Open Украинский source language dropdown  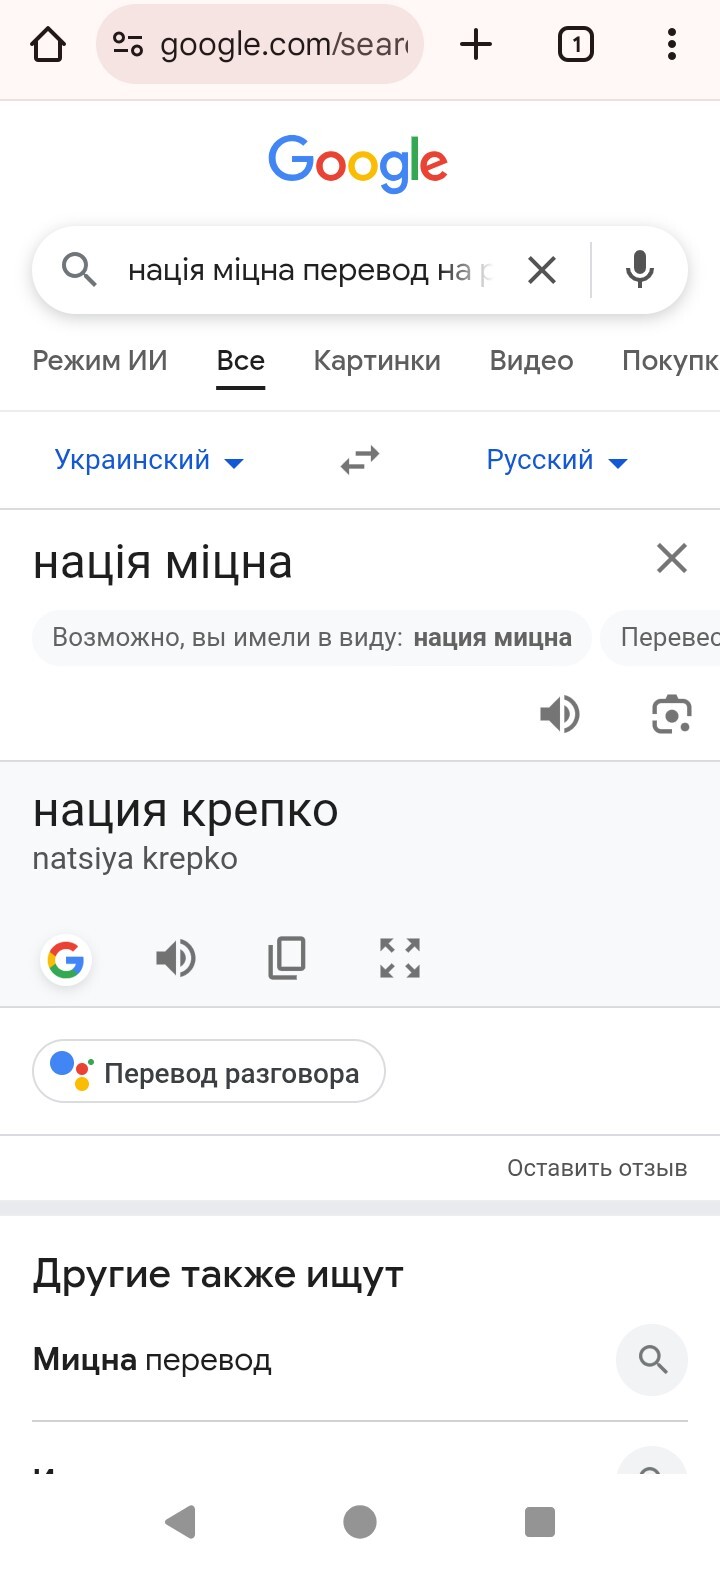(x=149, y=461)
